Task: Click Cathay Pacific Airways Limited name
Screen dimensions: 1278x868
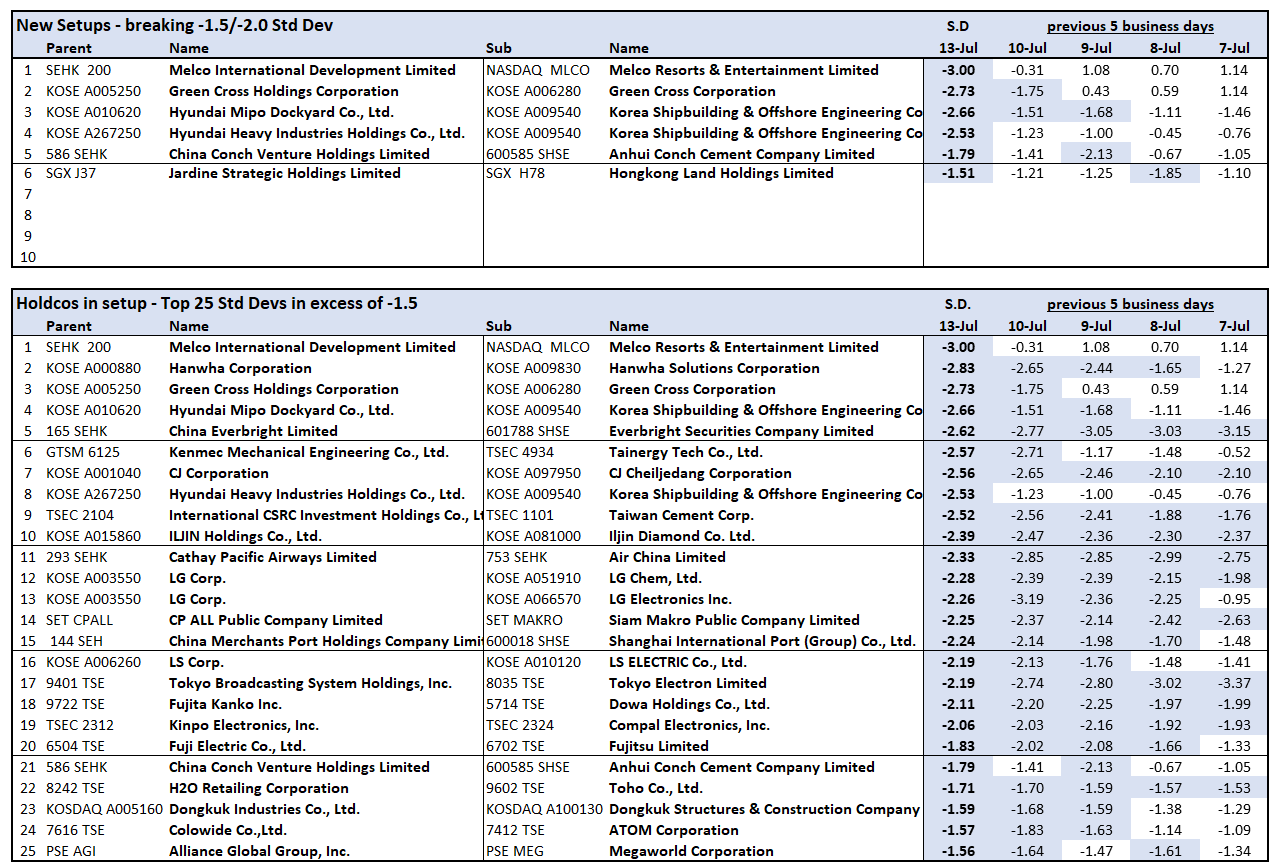Action: 272,557
